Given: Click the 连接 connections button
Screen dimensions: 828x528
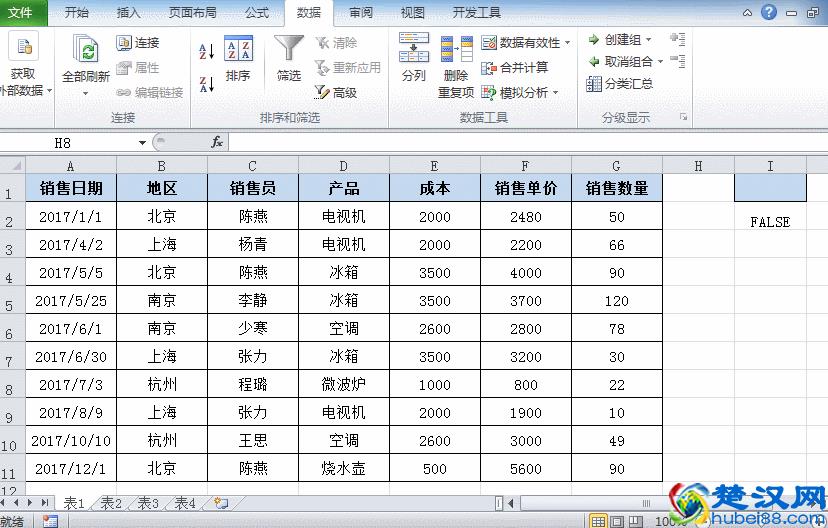Looking at the screenshot, I should (x=138, y=43).
